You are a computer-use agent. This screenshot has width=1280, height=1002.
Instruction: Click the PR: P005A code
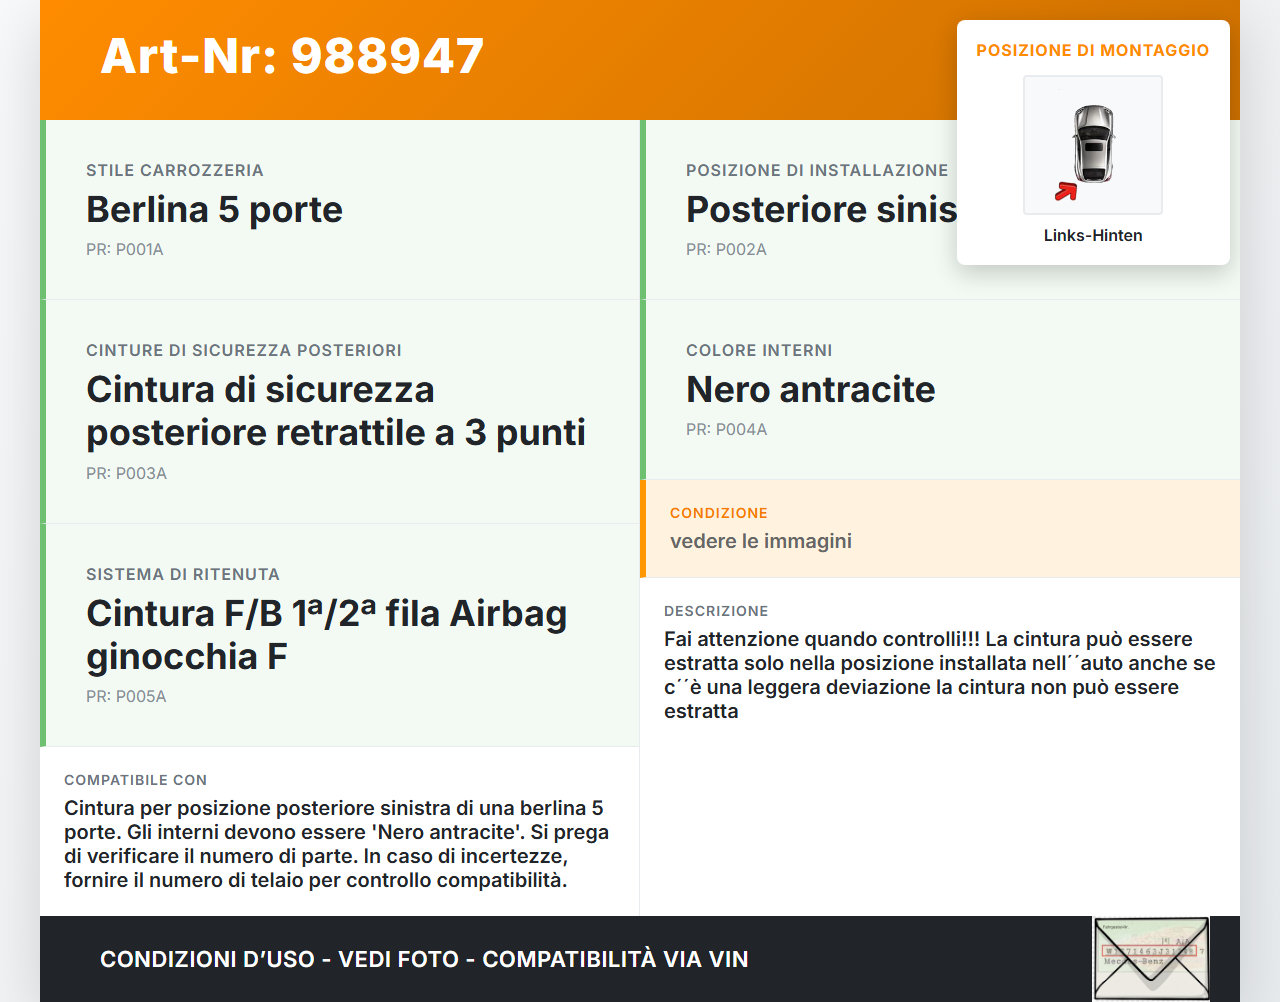coord(126,697)
